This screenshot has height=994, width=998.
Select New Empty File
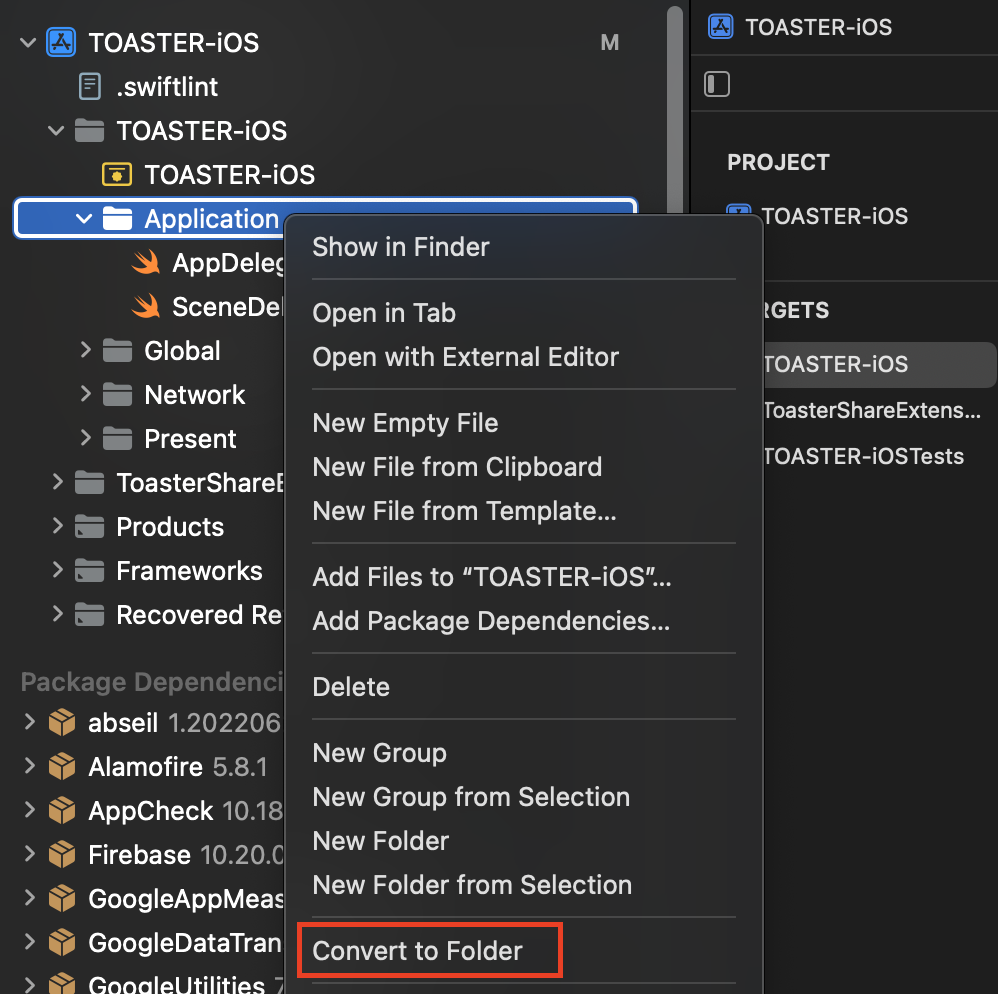pyautogui.click(x=405, y=423)
